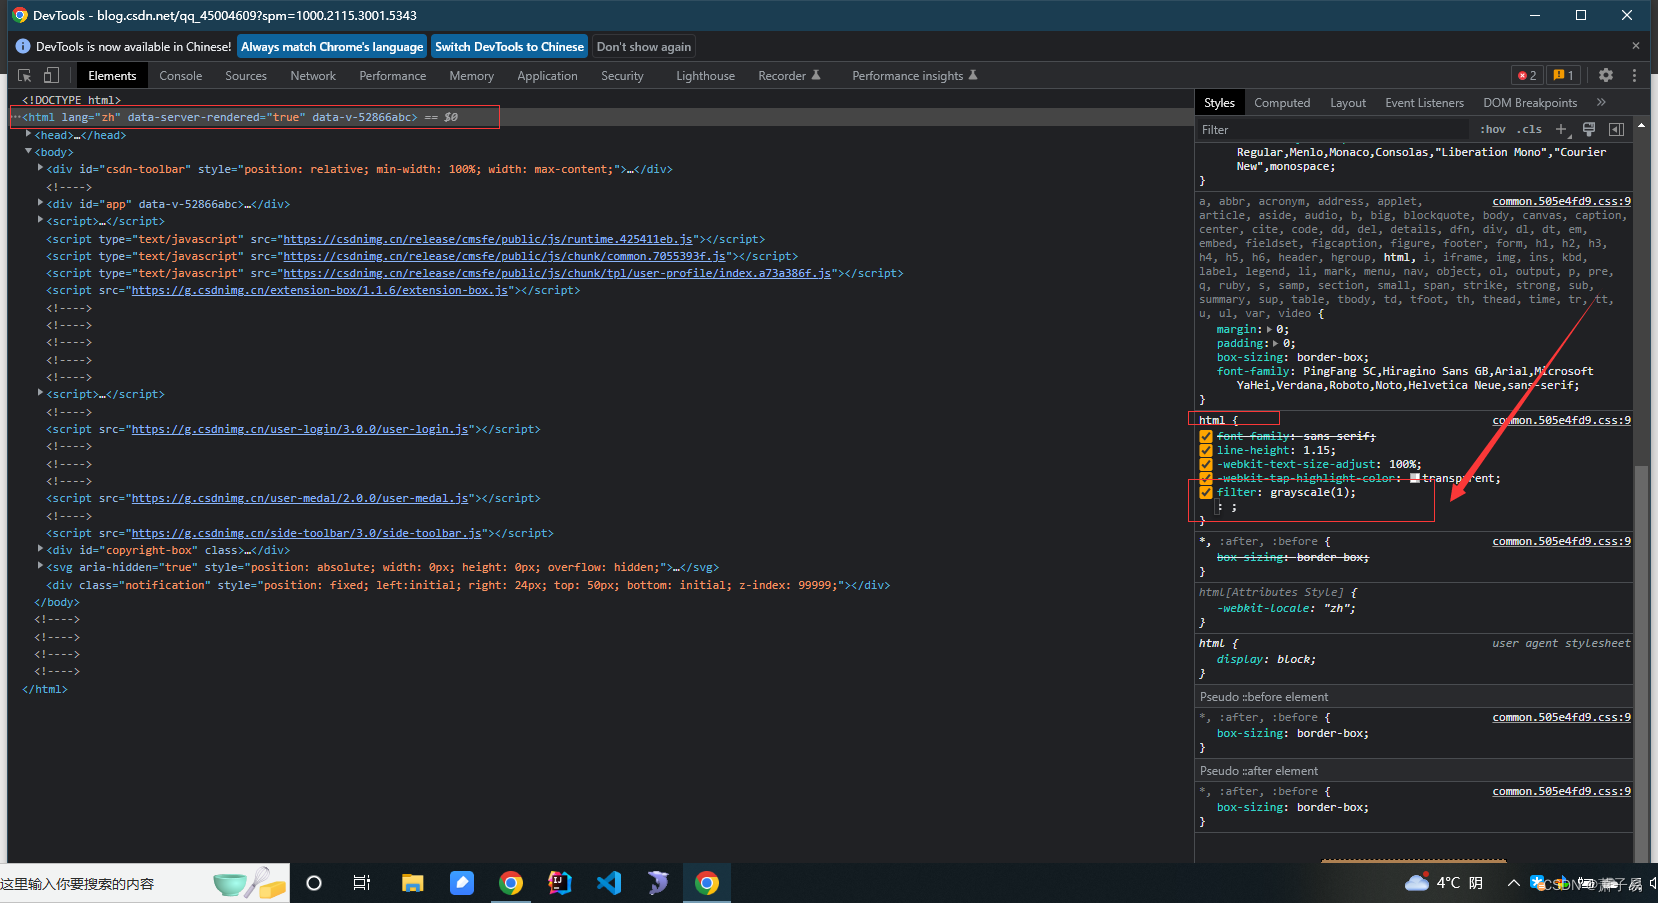Show hidden system tray icons chevron
Viewport: 1658px width, 903px height.
(x=1514, y=883)
